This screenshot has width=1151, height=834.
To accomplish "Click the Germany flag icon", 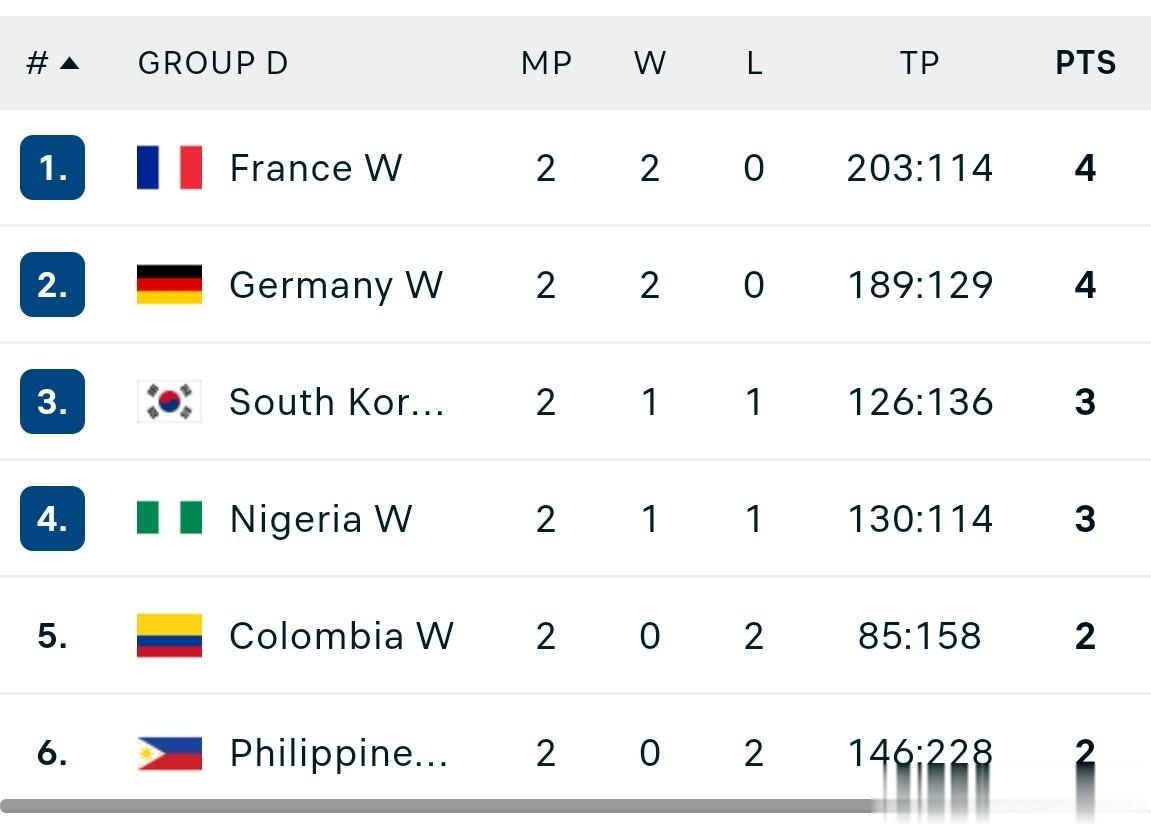I will (169, 285).
